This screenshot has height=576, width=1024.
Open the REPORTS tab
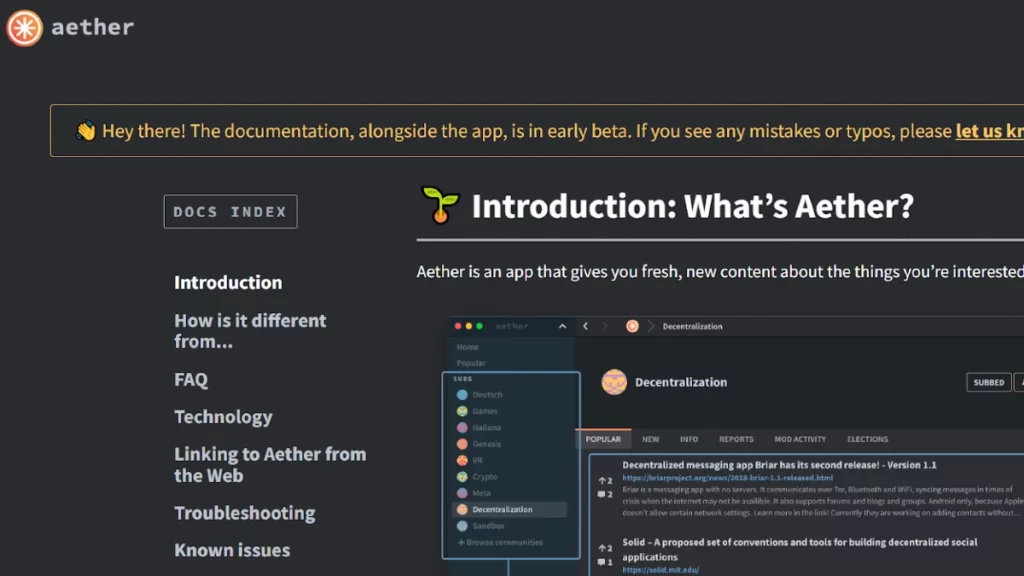tap(736, 439)
